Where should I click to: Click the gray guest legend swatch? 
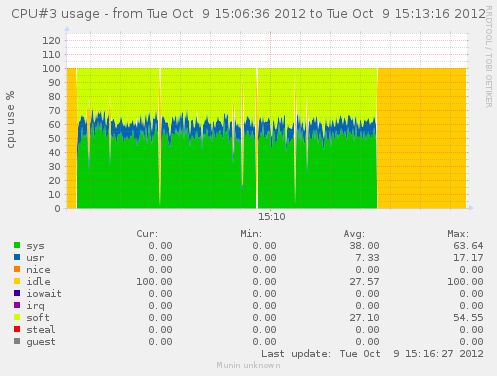point(17,341)
